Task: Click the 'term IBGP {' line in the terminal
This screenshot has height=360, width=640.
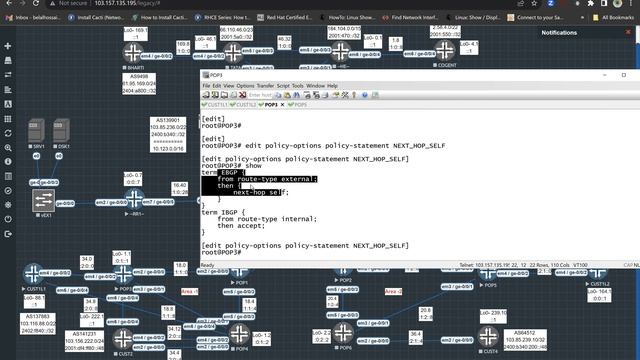Action: (x=223, y=212)
